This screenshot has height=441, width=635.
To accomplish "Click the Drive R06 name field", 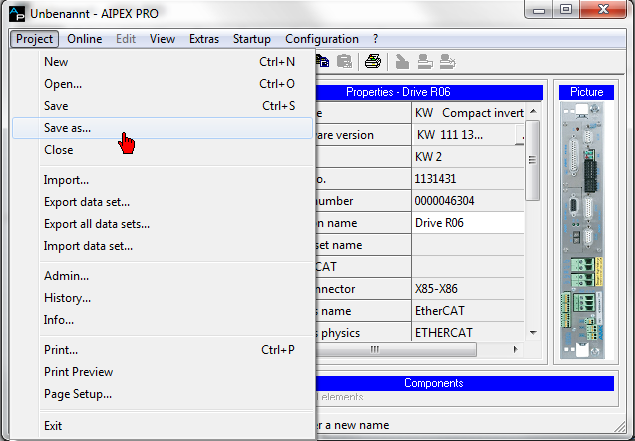I will 468,223.
